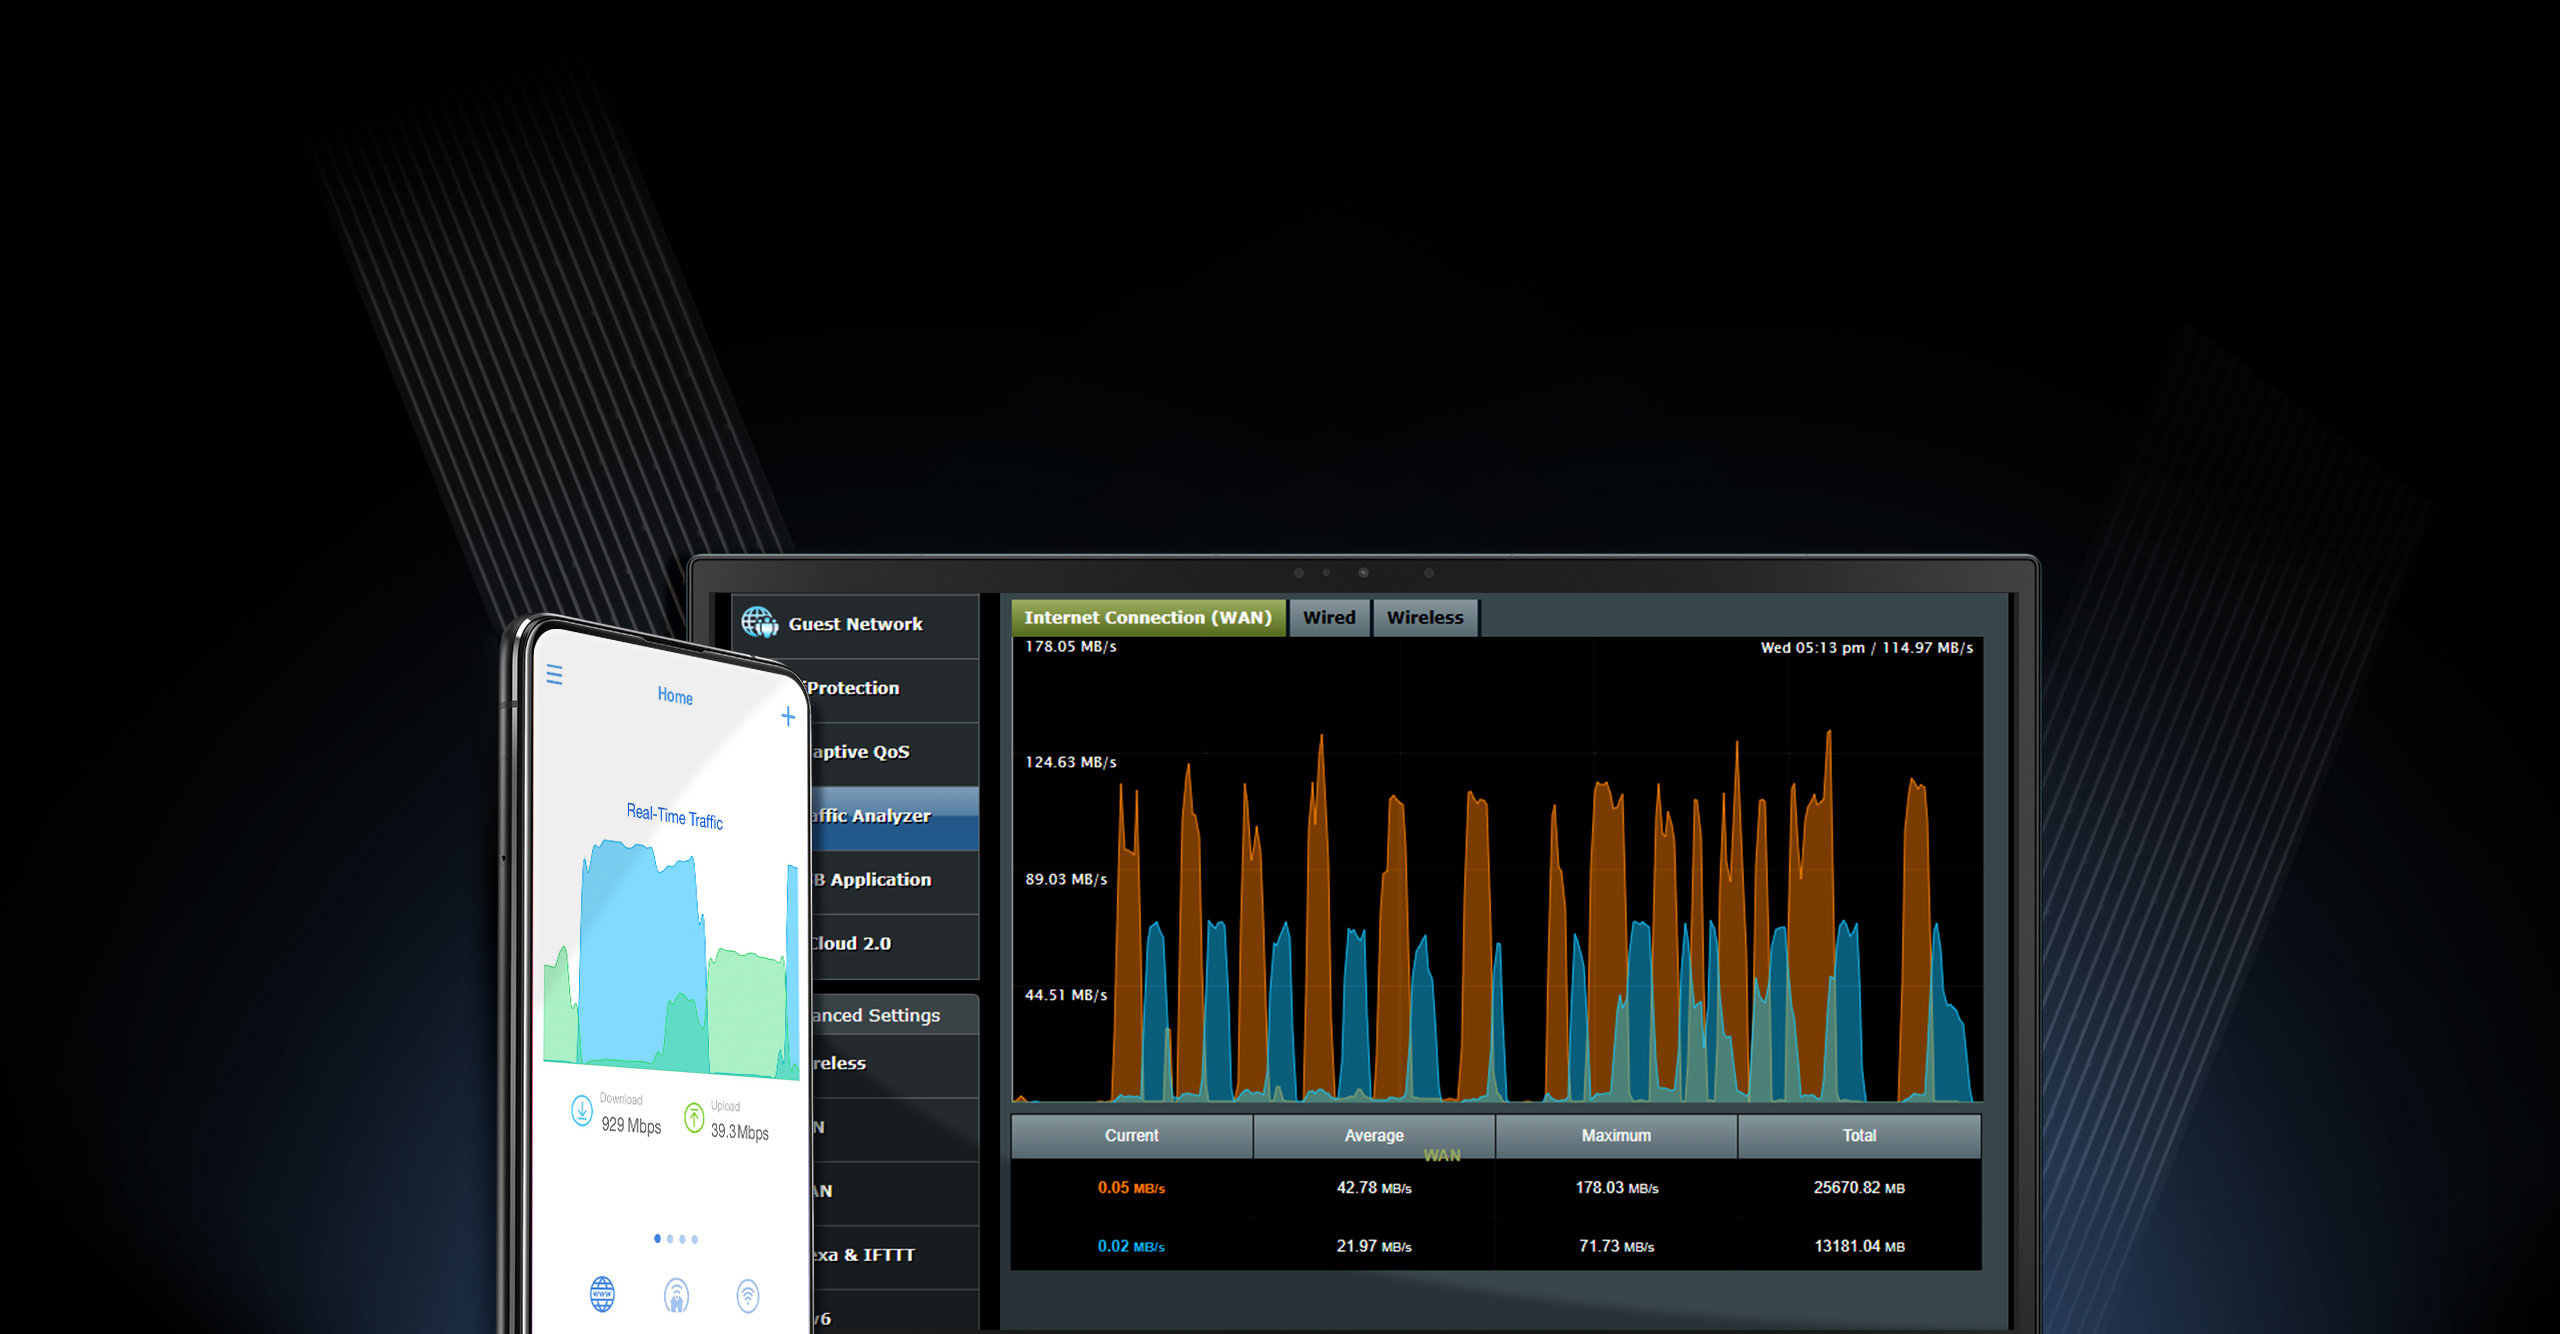Switch to the Wired tab
Image resolution: width=2560 pixels, height=1334 pixels.
tap(1328, 617)
